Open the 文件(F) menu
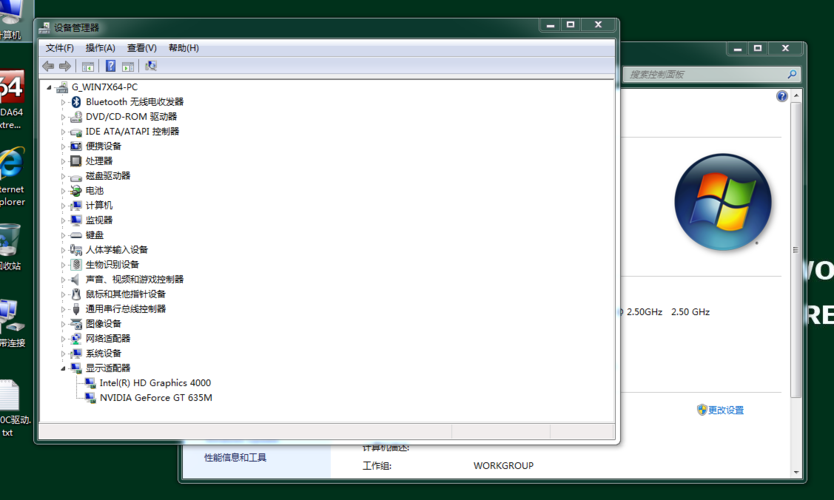The height and width of the screenshot is (500, 834). coord(60,48)
